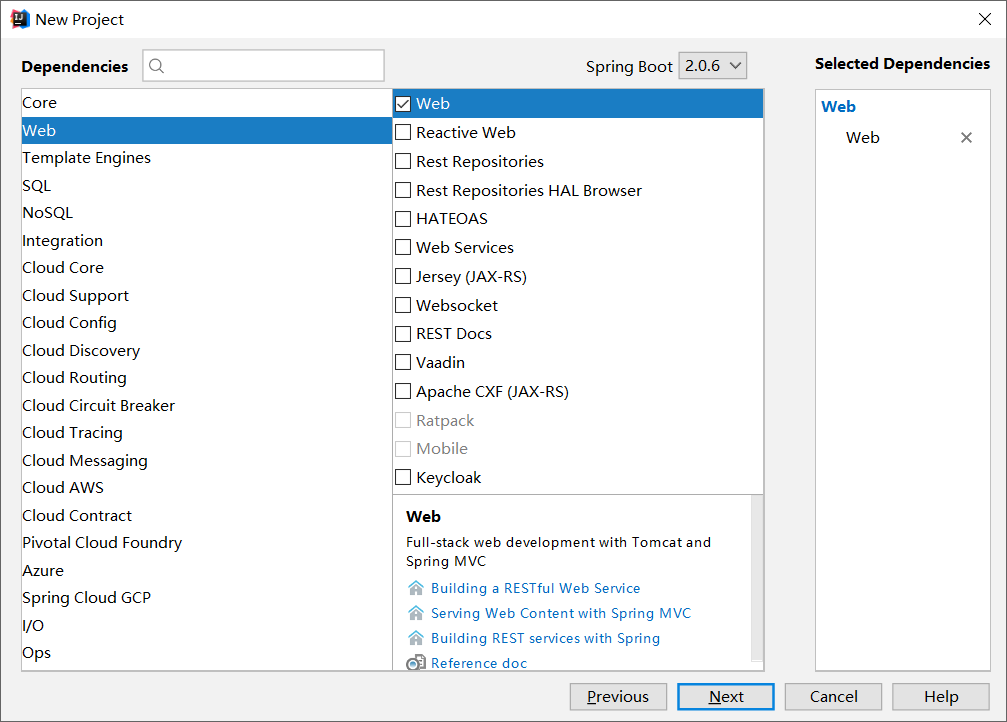Enable the Keycloak dependency
This screenshot has width=1007, height=722.
tap(404, 477)
